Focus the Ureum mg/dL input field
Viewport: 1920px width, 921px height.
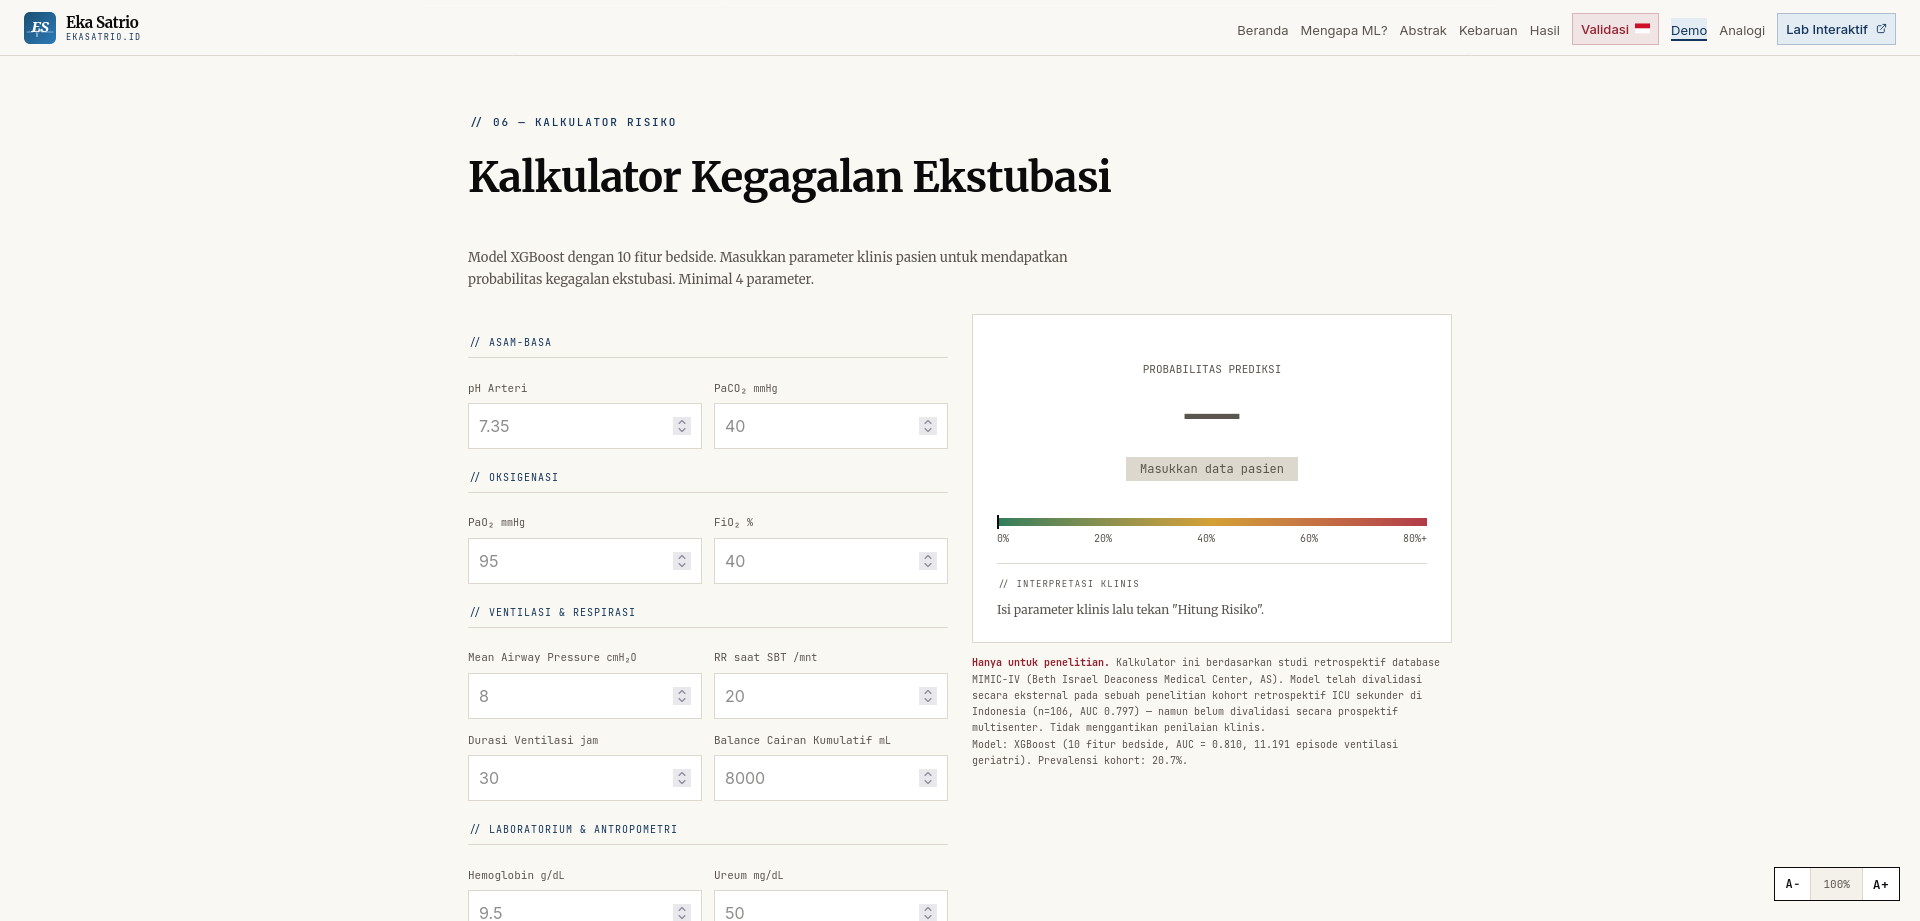831,906
